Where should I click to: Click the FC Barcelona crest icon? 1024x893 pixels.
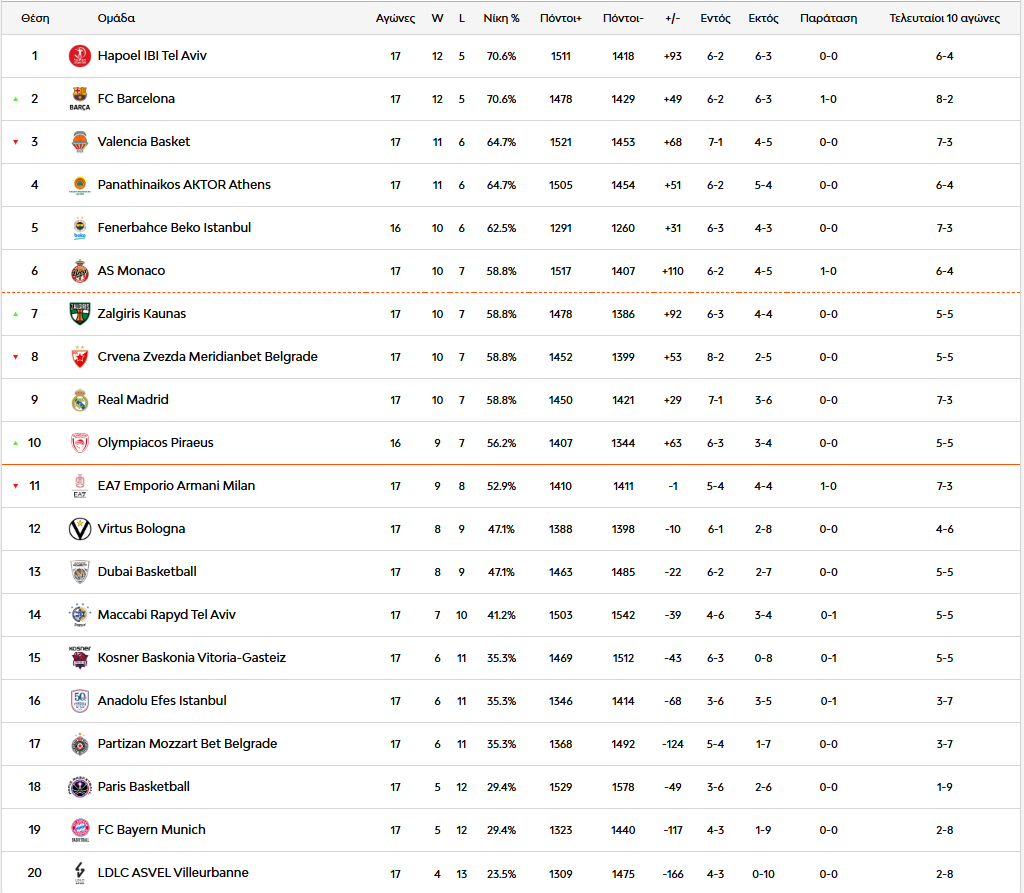80,99
